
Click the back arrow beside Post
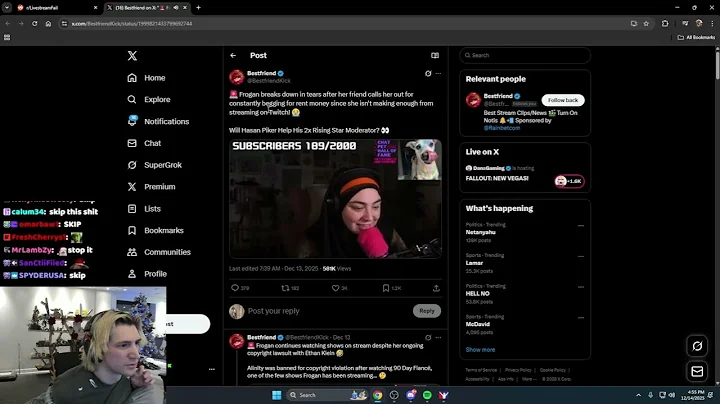point(233,55)
